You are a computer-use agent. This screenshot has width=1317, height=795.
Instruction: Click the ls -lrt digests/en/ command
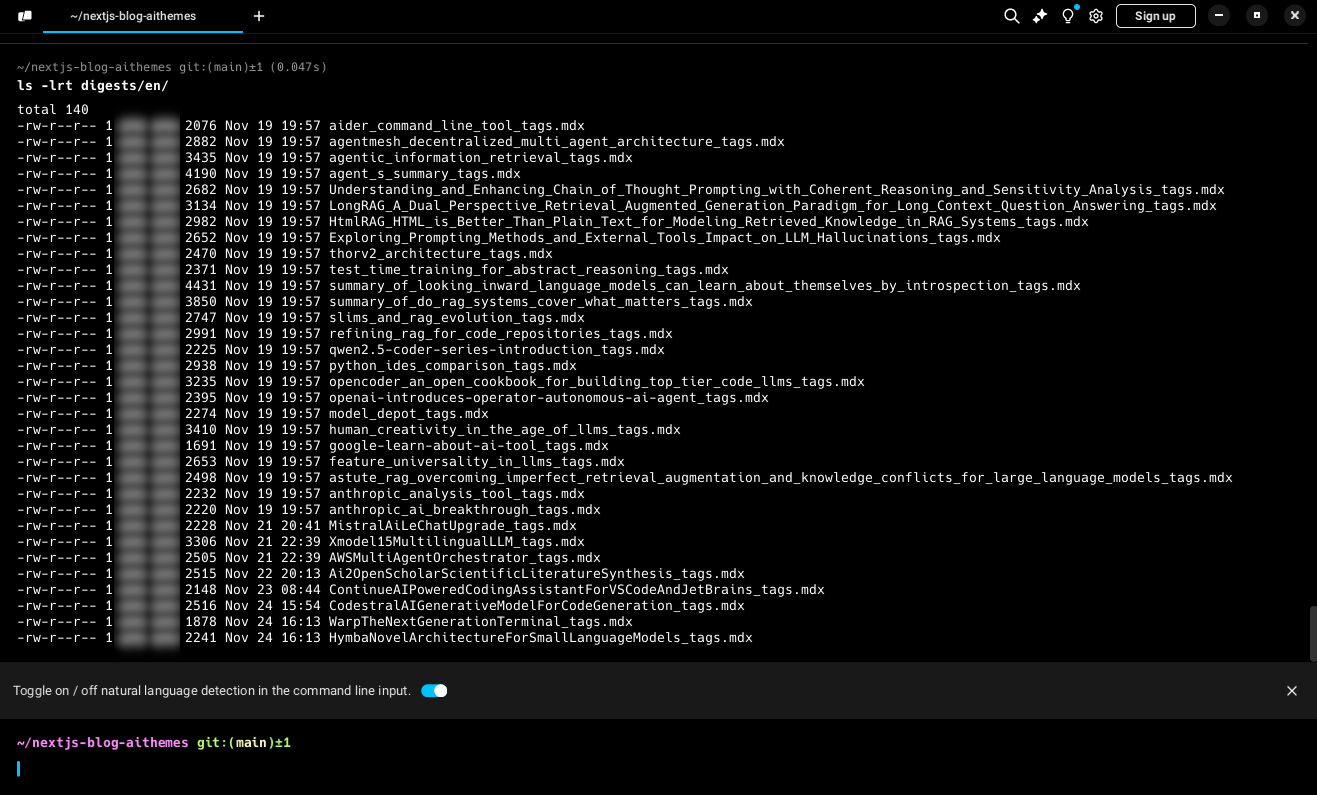(93, 86)
